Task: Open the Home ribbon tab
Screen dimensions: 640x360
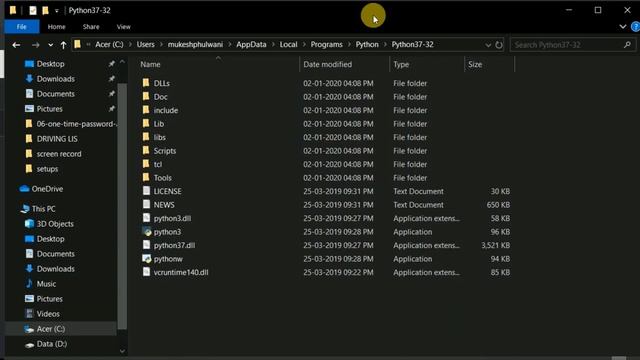Action: [x=56, y=27]
